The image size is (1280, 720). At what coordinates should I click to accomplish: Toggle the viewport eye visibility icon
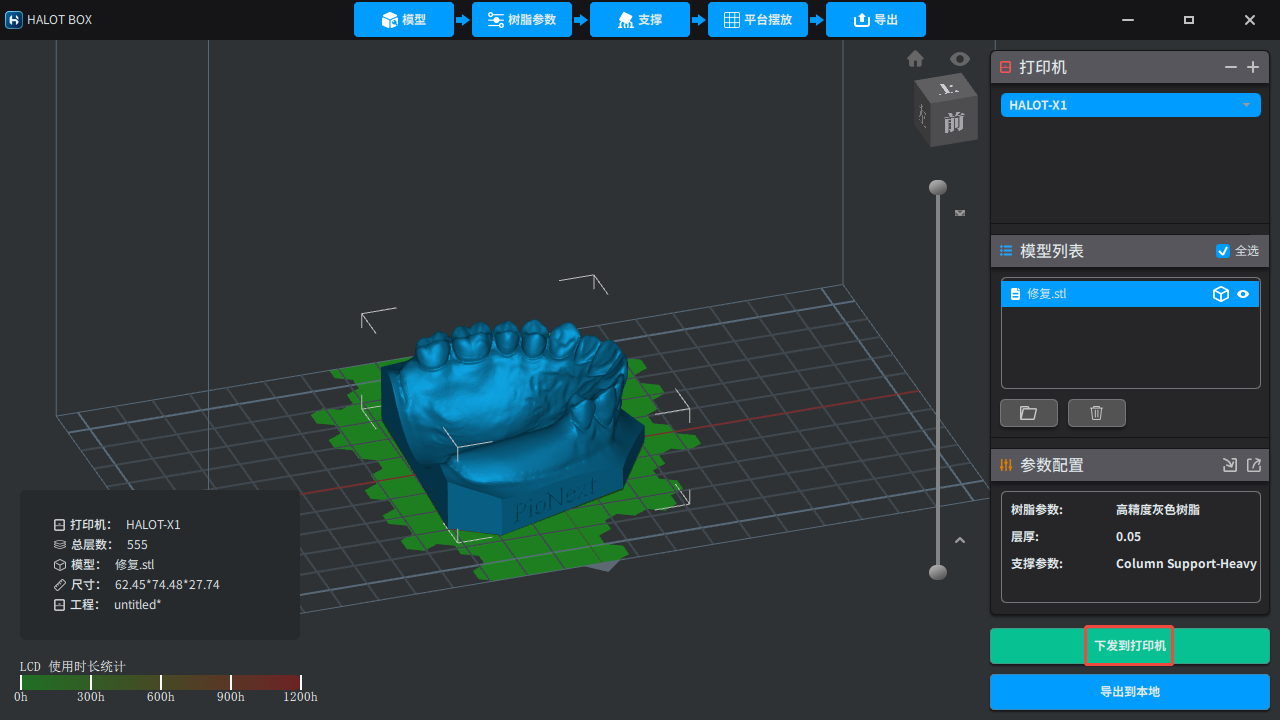point(960,59)
